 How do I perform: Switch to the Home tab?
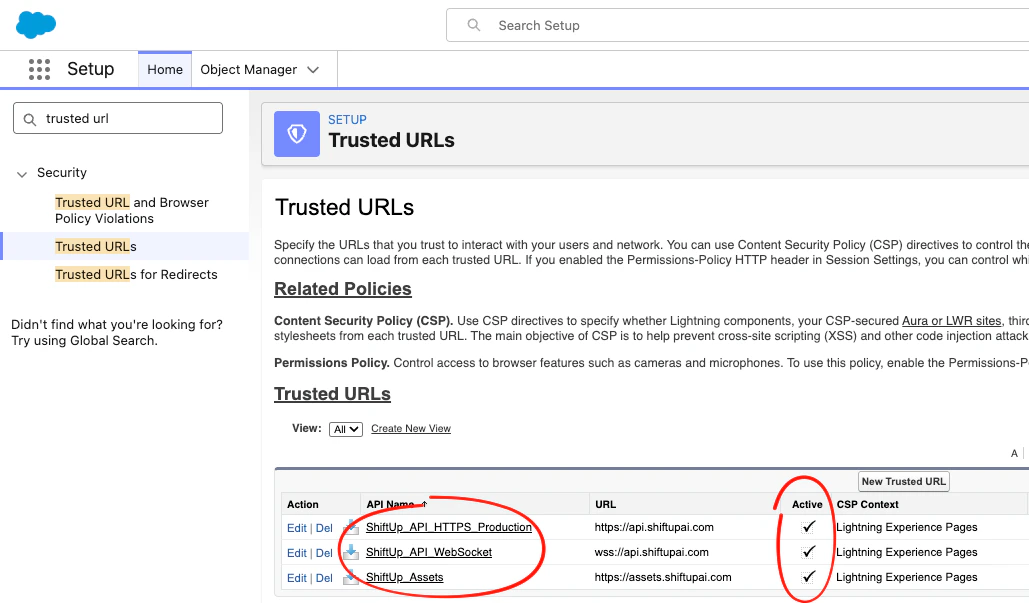[164, 69]
